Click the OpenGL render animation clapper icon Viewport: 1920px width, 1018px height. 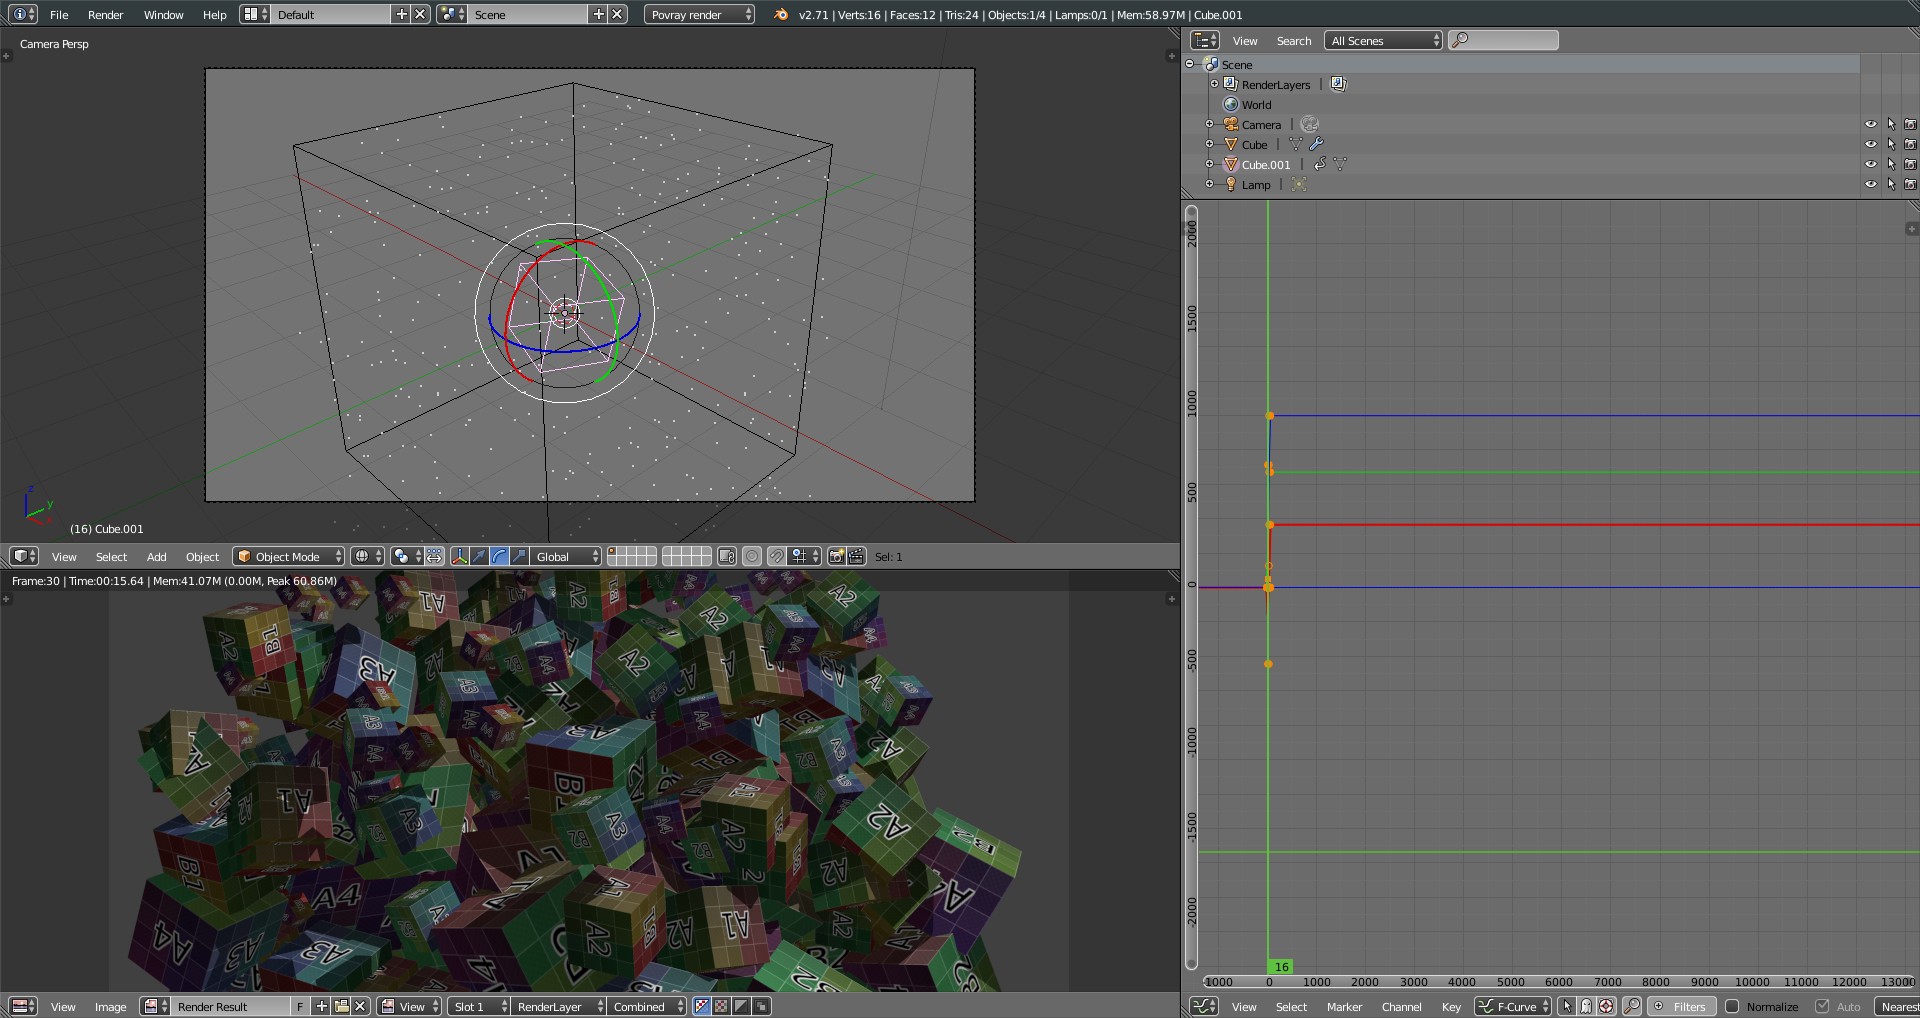click(856, 557)
